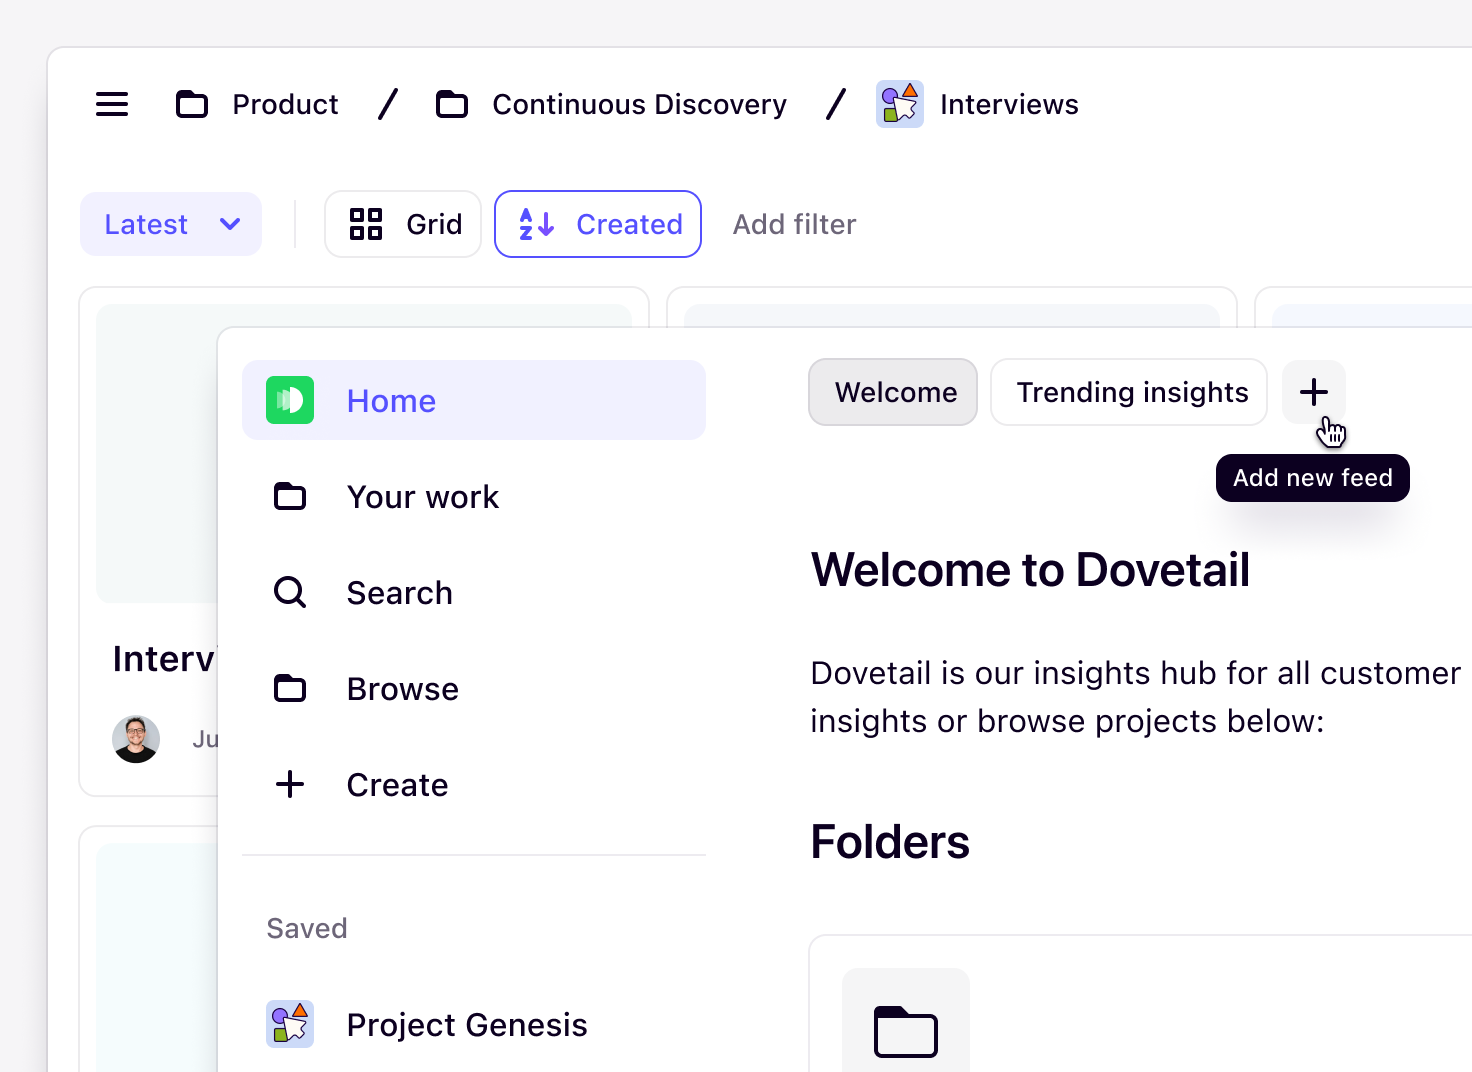Image resolution: width=1472 pixels, height=1072 pixels.
Task: Select the Search icon in sidebar
Action: (290, 592)
